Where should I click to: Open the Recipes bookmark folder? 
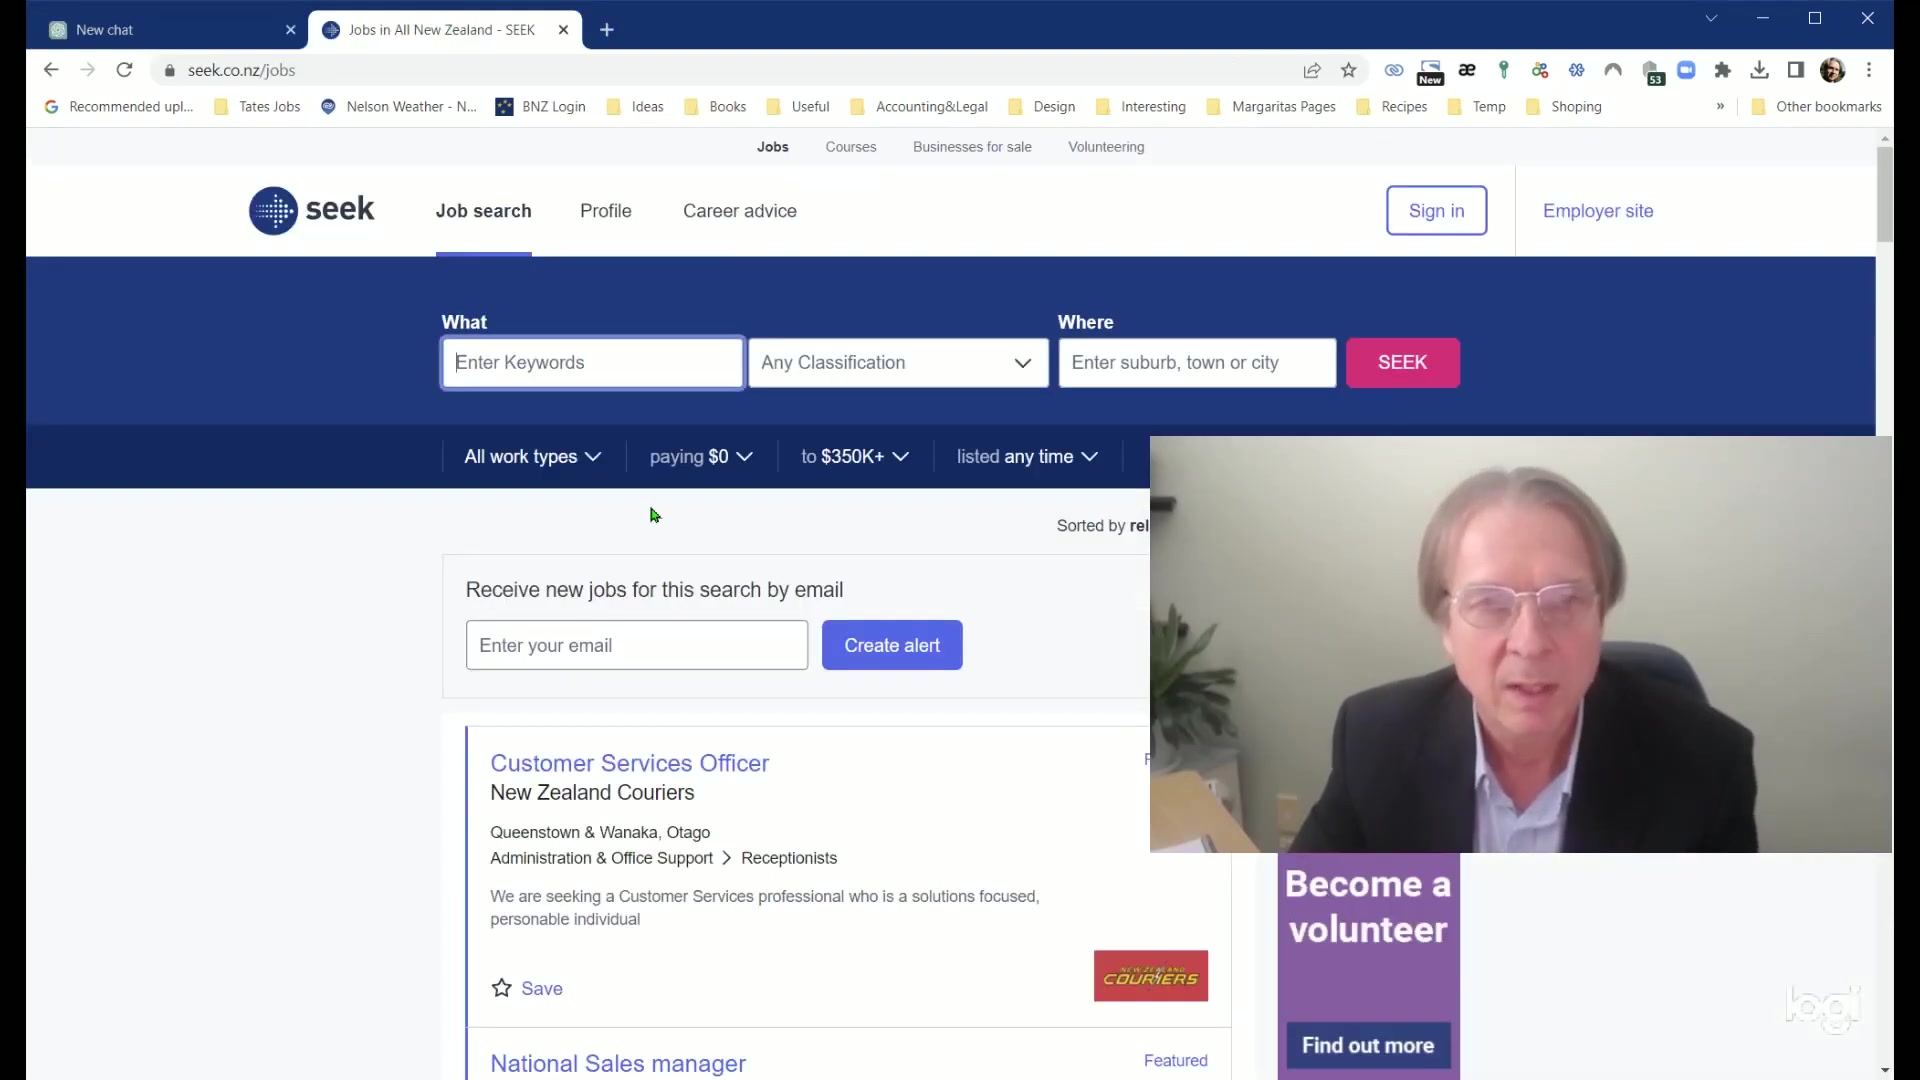pyautogui.click(x=1392, y=106)
